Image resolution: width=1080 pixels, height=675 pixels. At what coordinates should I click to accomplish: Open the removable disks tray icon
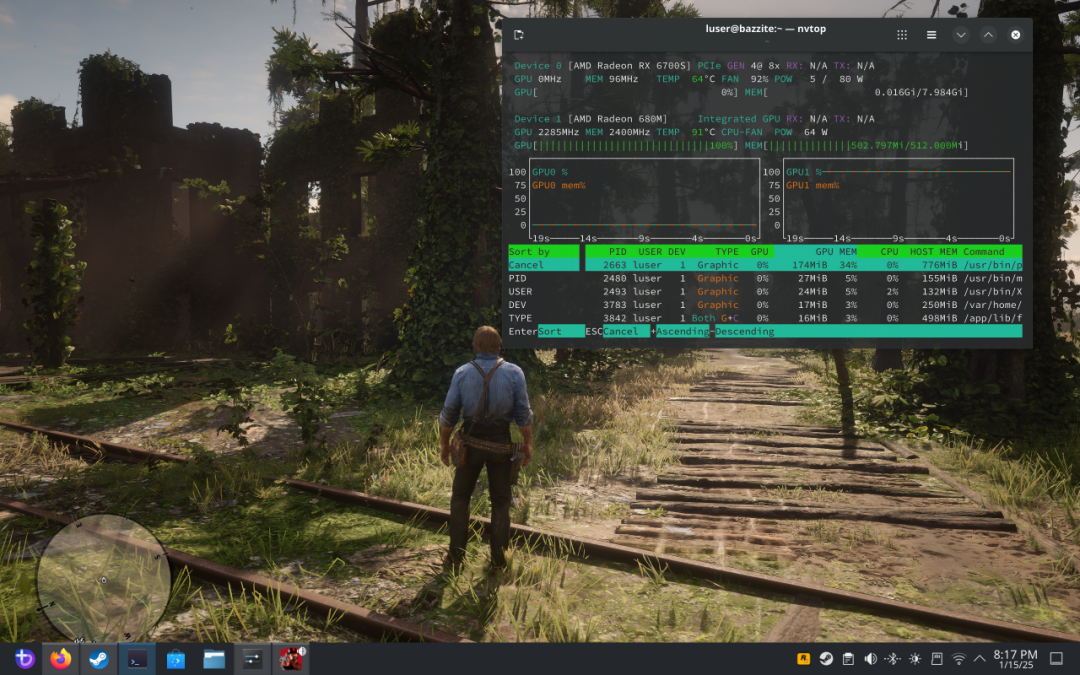(937, 659)
